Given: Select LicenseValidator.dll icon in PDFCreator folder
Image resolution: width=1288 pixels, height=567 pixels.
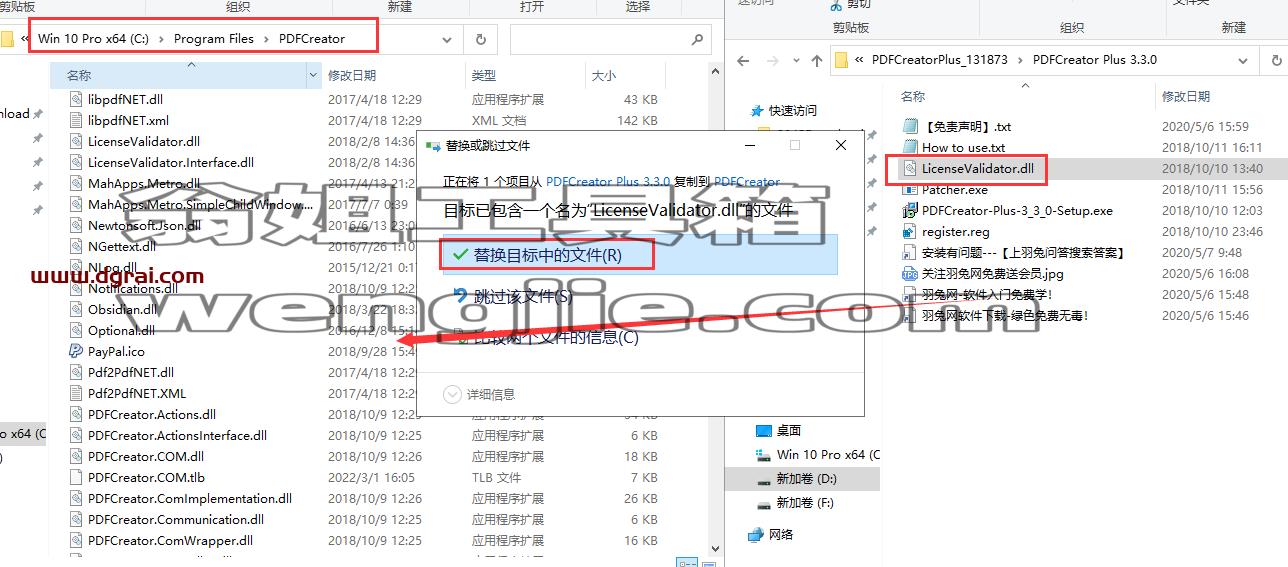Looking at the screenshot, I should click(77, 141).
